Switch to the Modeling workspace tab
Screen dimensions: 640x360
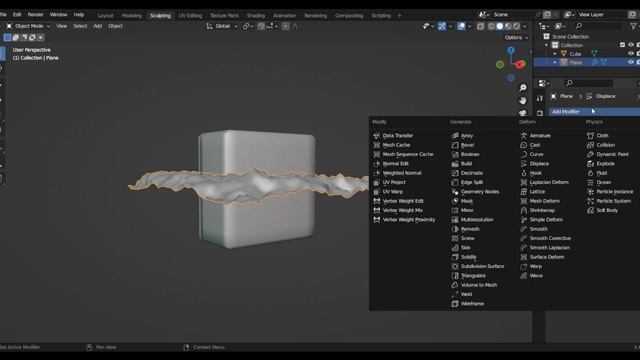131,16
